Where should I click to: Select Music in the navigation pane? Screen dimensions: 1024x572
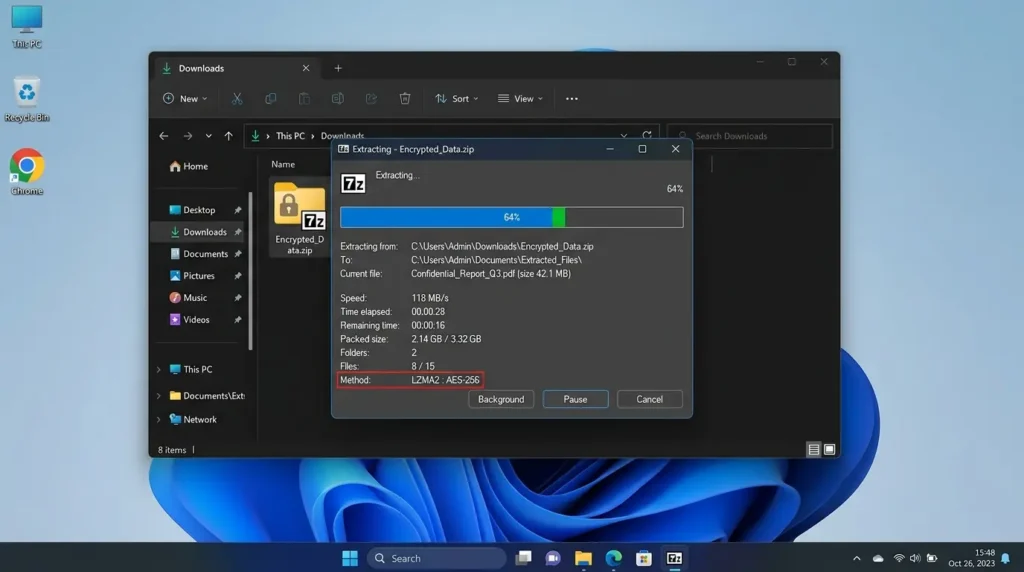(199, 298)
